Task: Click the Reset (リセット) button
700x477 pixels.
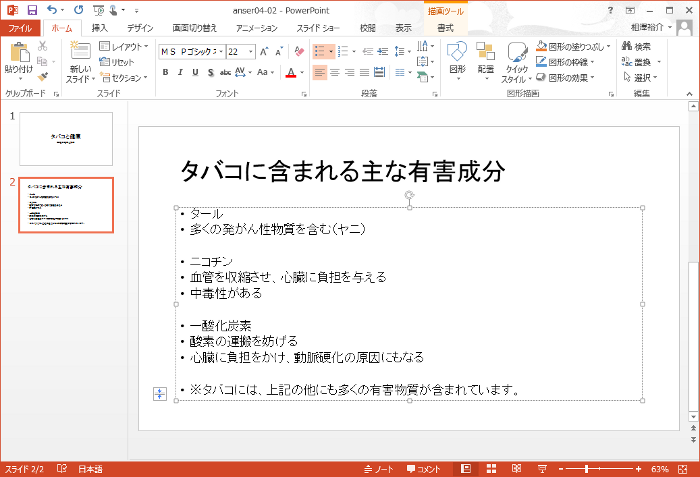Action: (117, 62)
